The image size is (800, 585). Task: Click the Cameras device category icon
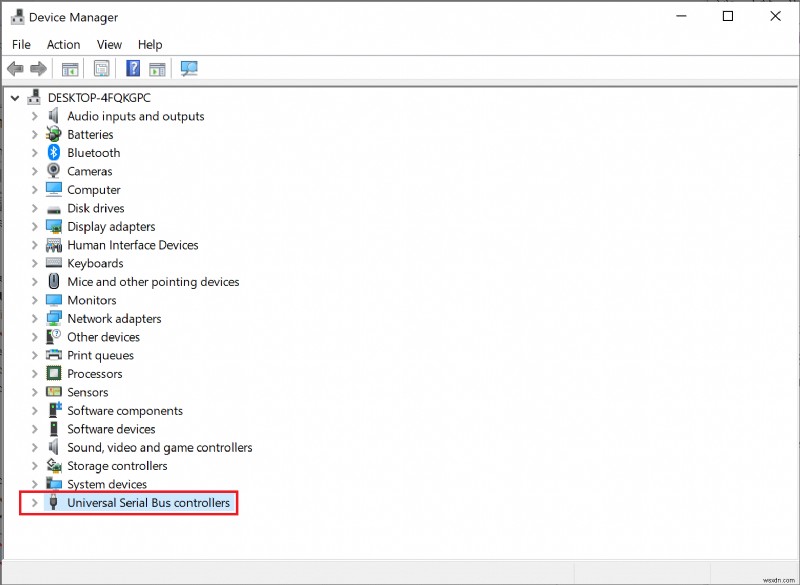(52, 171)
